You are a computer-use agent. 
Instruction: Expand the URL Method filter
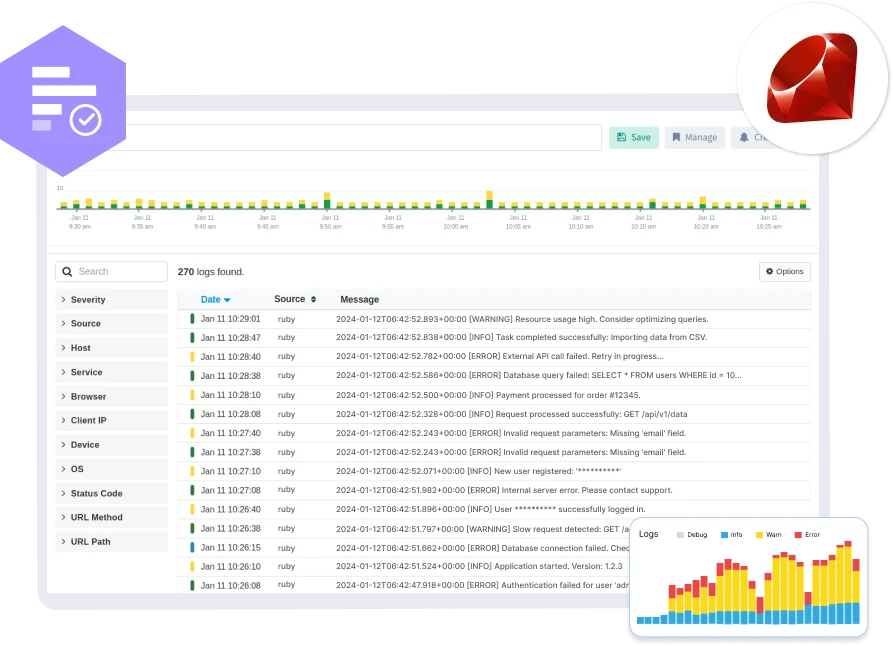(112, 517)
